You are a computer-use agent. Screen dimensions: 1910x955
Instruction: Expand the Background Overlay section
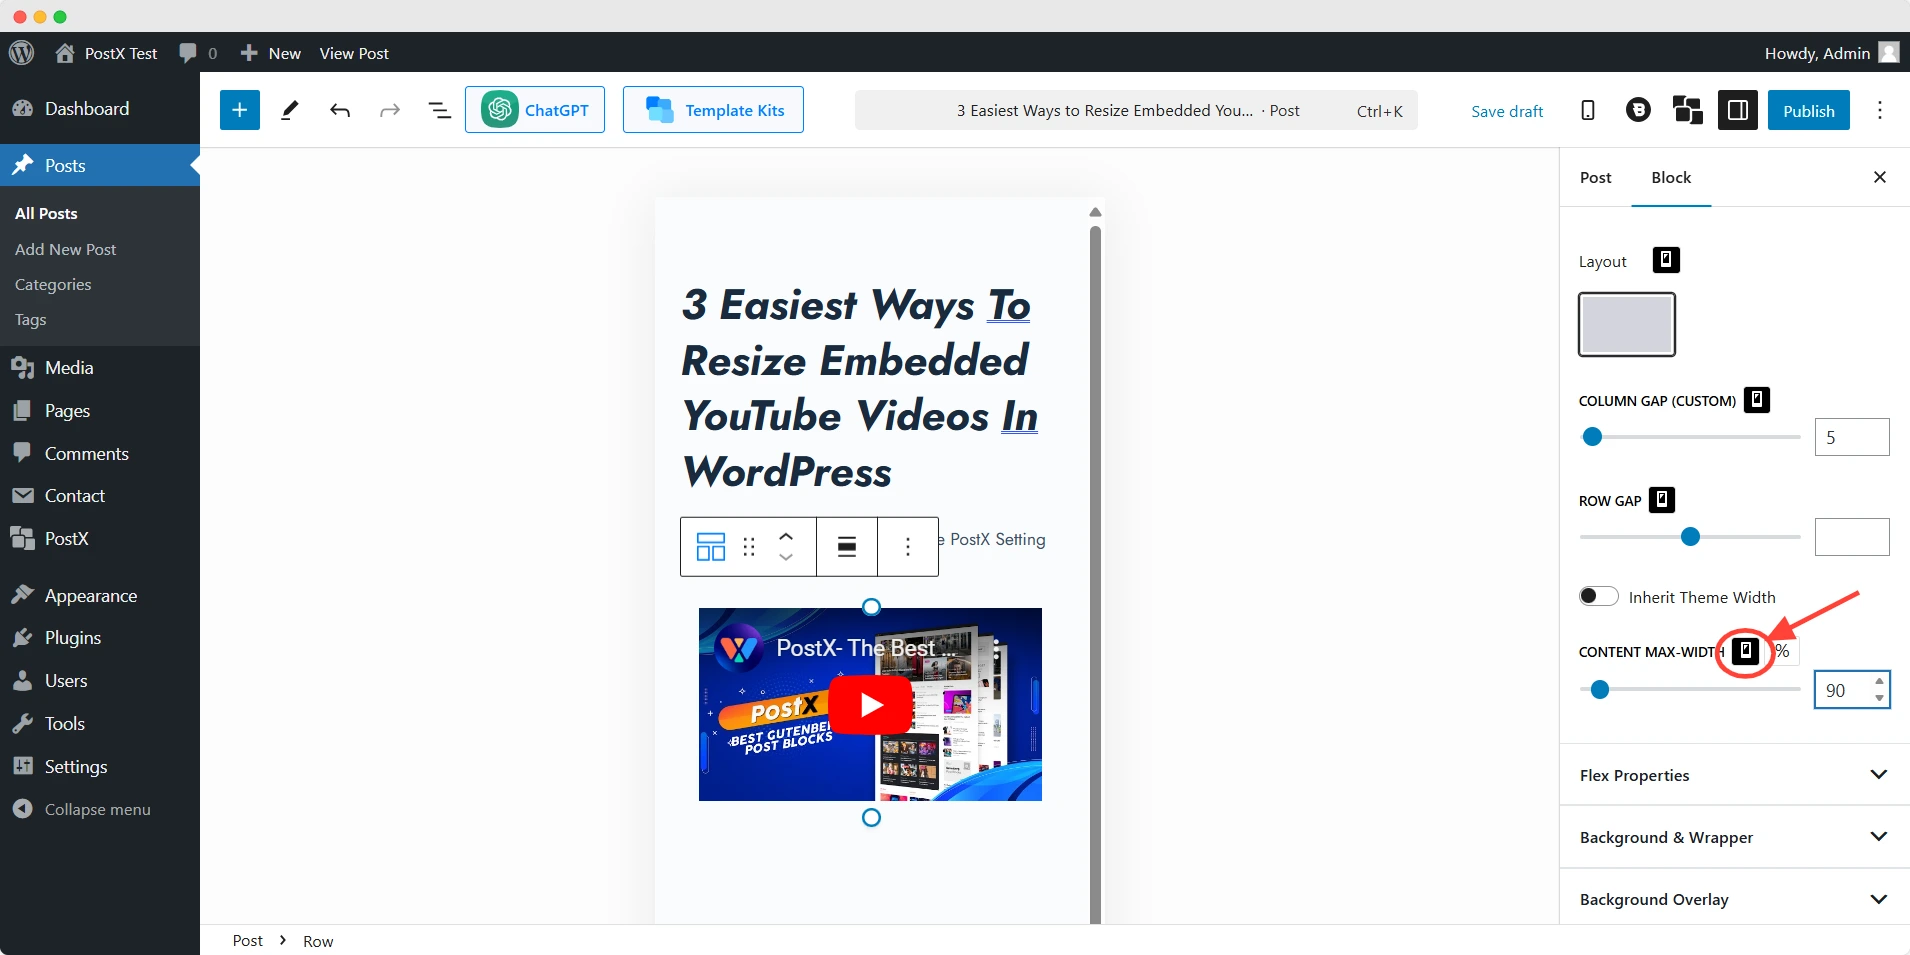point(1735,899)
